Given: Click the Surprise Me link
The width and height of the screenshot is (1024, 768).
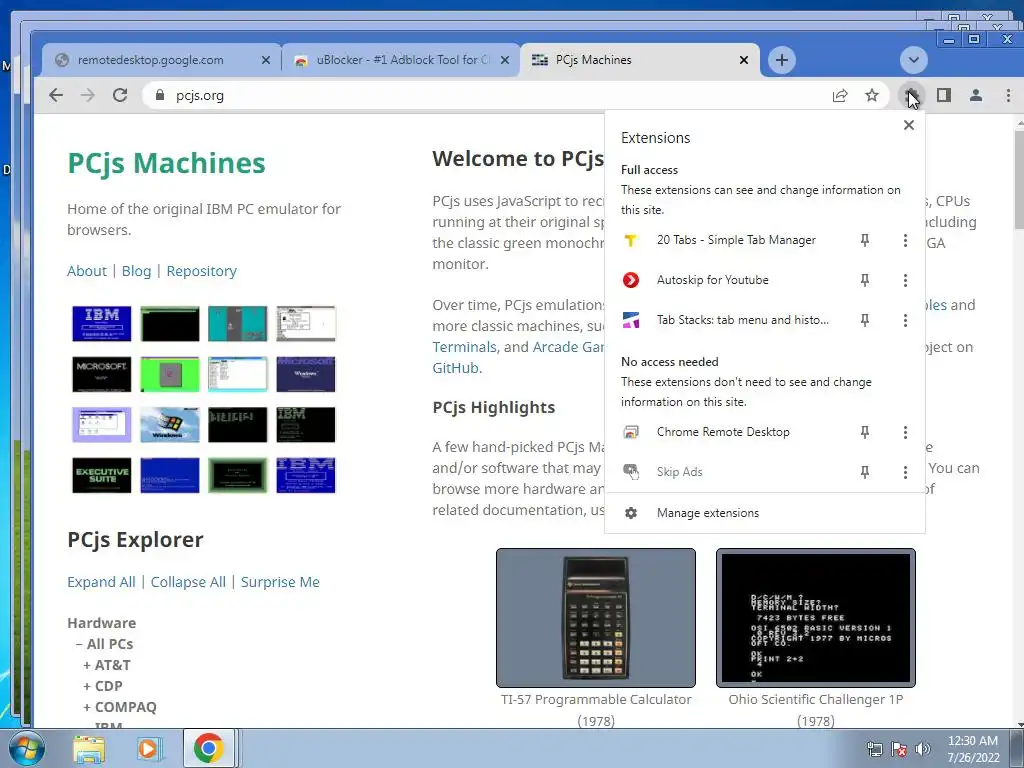Looking at the screenshot, I should pyautogui.click(x=280, y=582).
